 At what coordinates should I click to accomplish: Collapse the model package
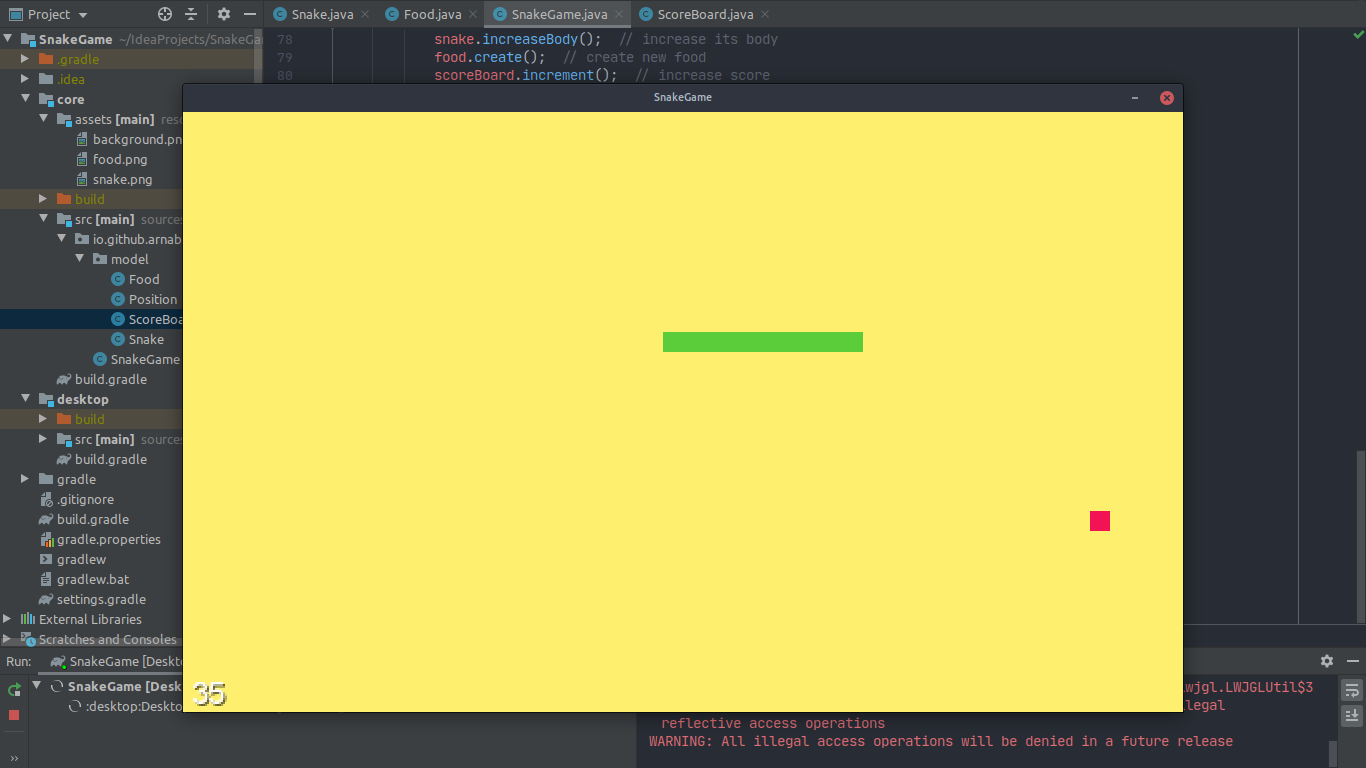tap(79, 259)
